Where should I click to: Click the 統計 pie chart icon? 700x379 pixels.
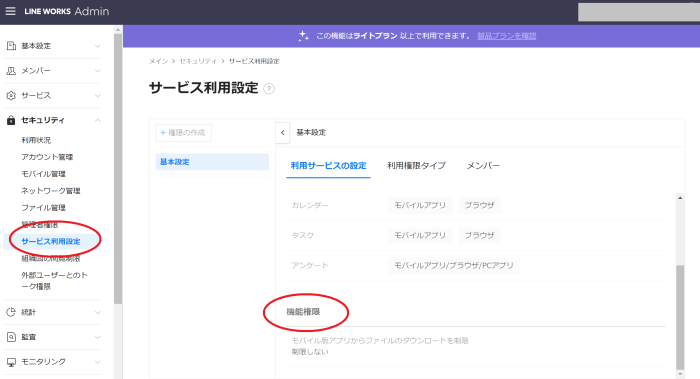(11, 312)
